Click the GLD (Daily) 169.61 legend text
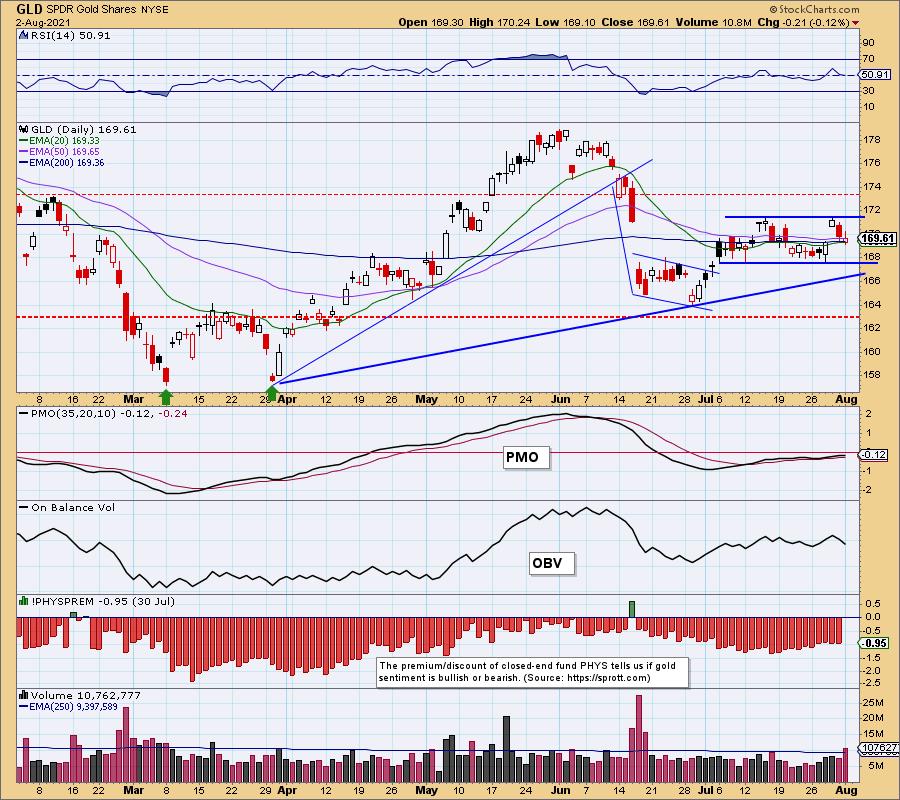The image size is (900, 800). pos(84,130)
